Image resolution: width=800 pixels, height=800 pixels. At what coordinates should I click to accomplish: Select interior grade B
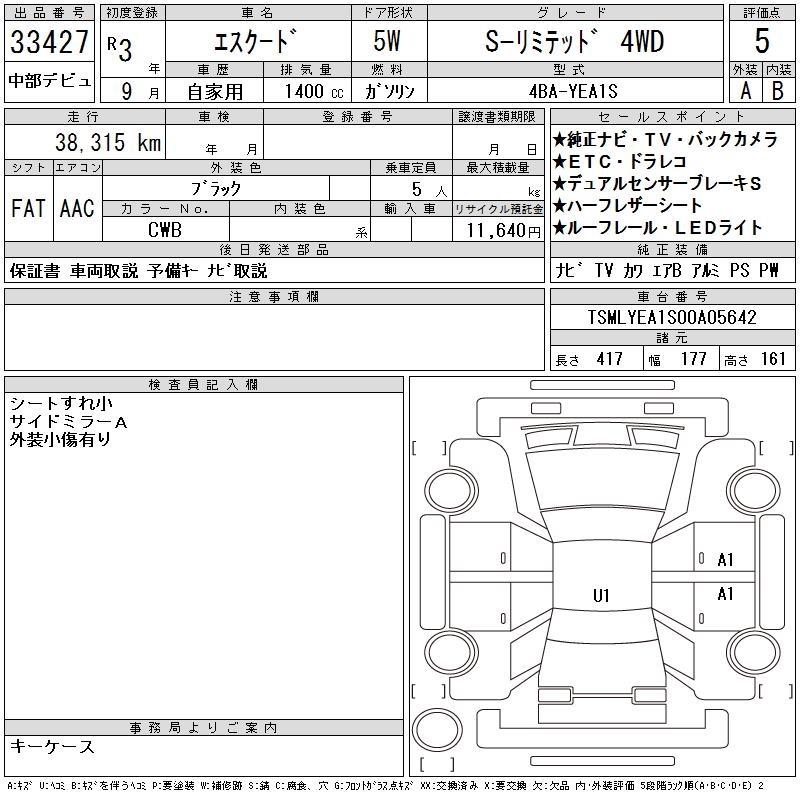point(778,91)
